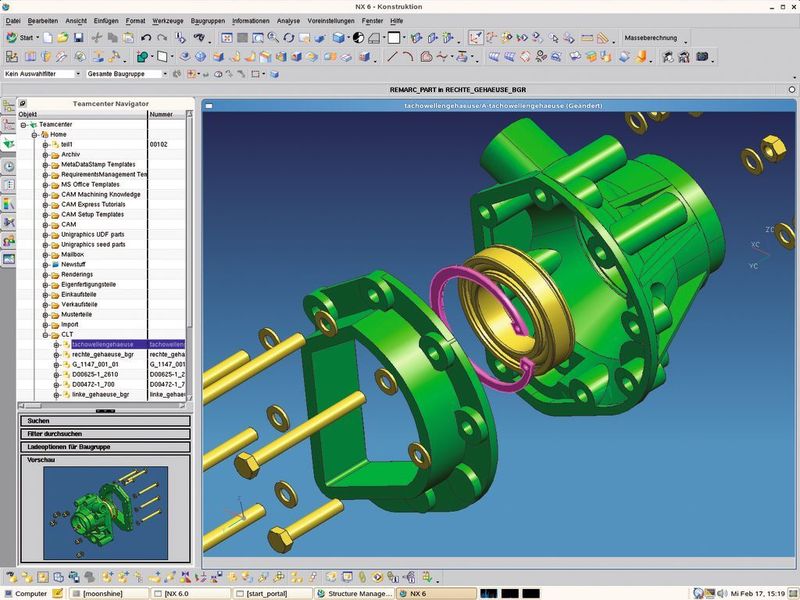Expand the CAM Express Tutorials folder
The image size is (800, 600).
(x=45, y=205)
